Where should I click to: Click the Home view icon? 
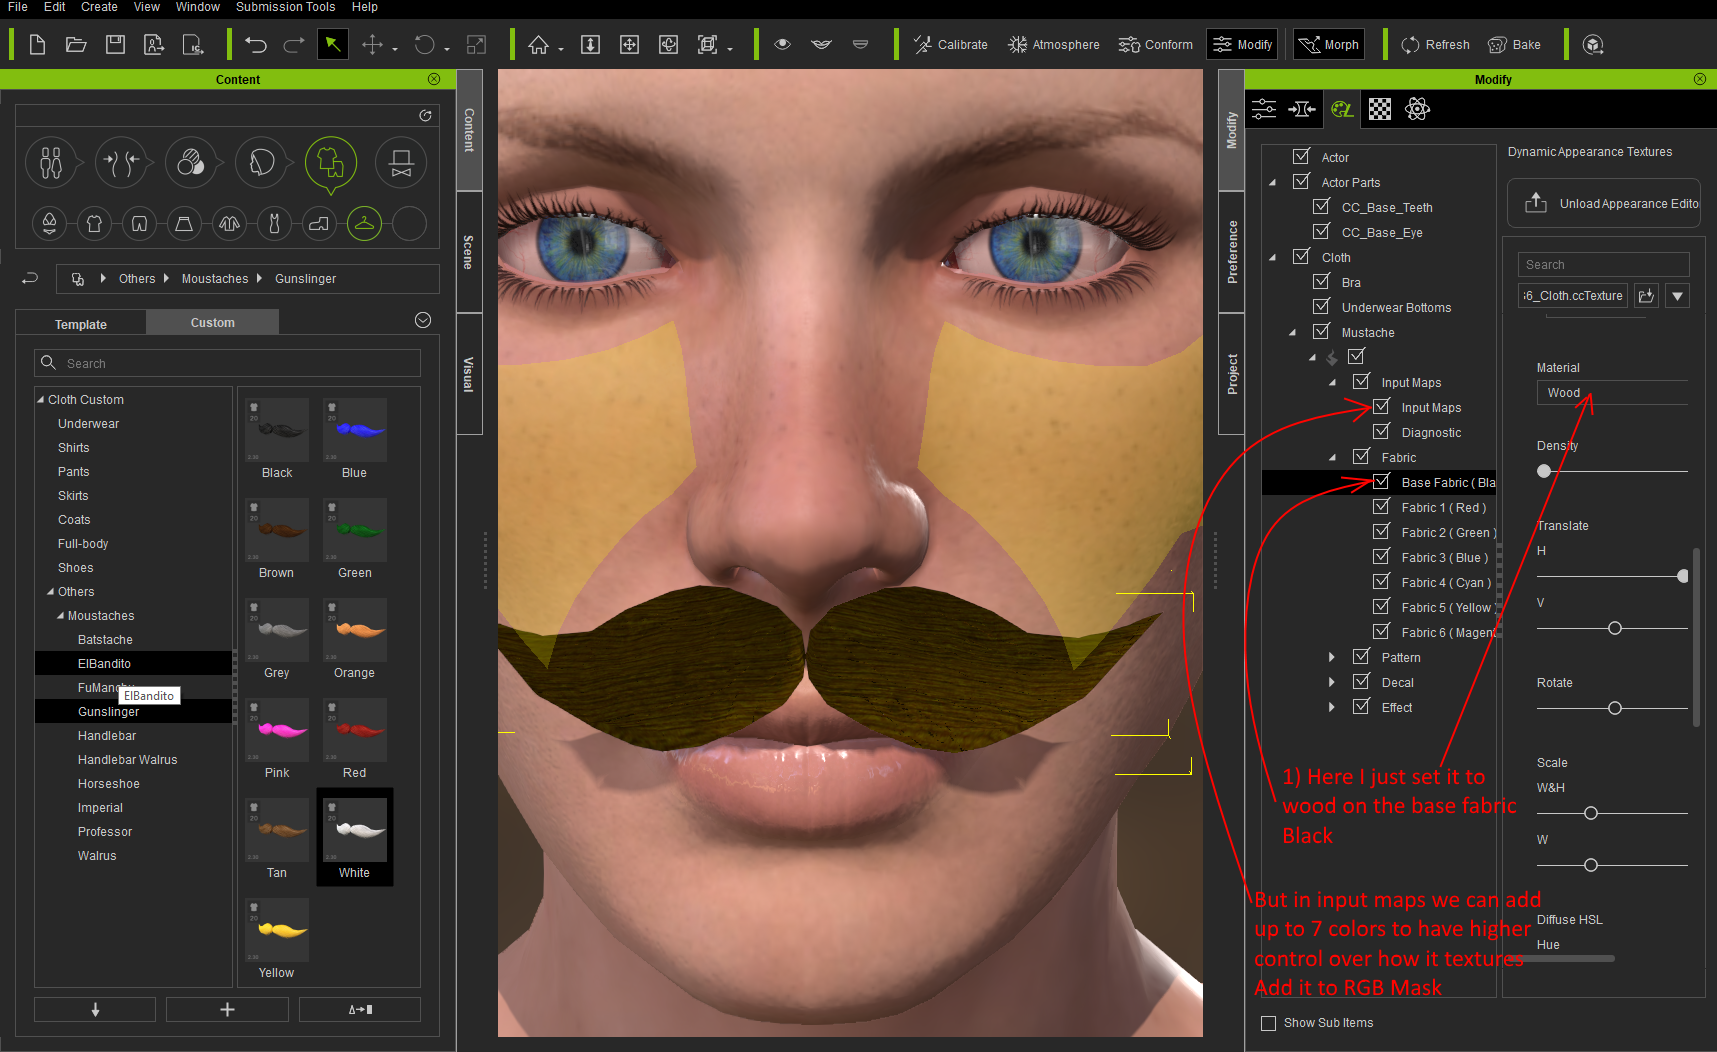pos(539,45)
